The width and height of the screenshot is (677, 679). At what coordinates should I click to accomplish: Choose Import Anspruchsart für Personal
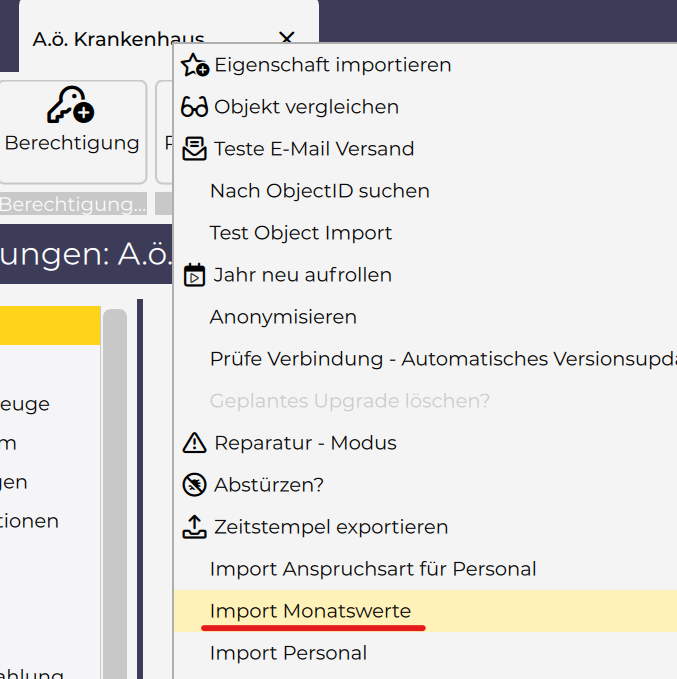pos(373,569)
